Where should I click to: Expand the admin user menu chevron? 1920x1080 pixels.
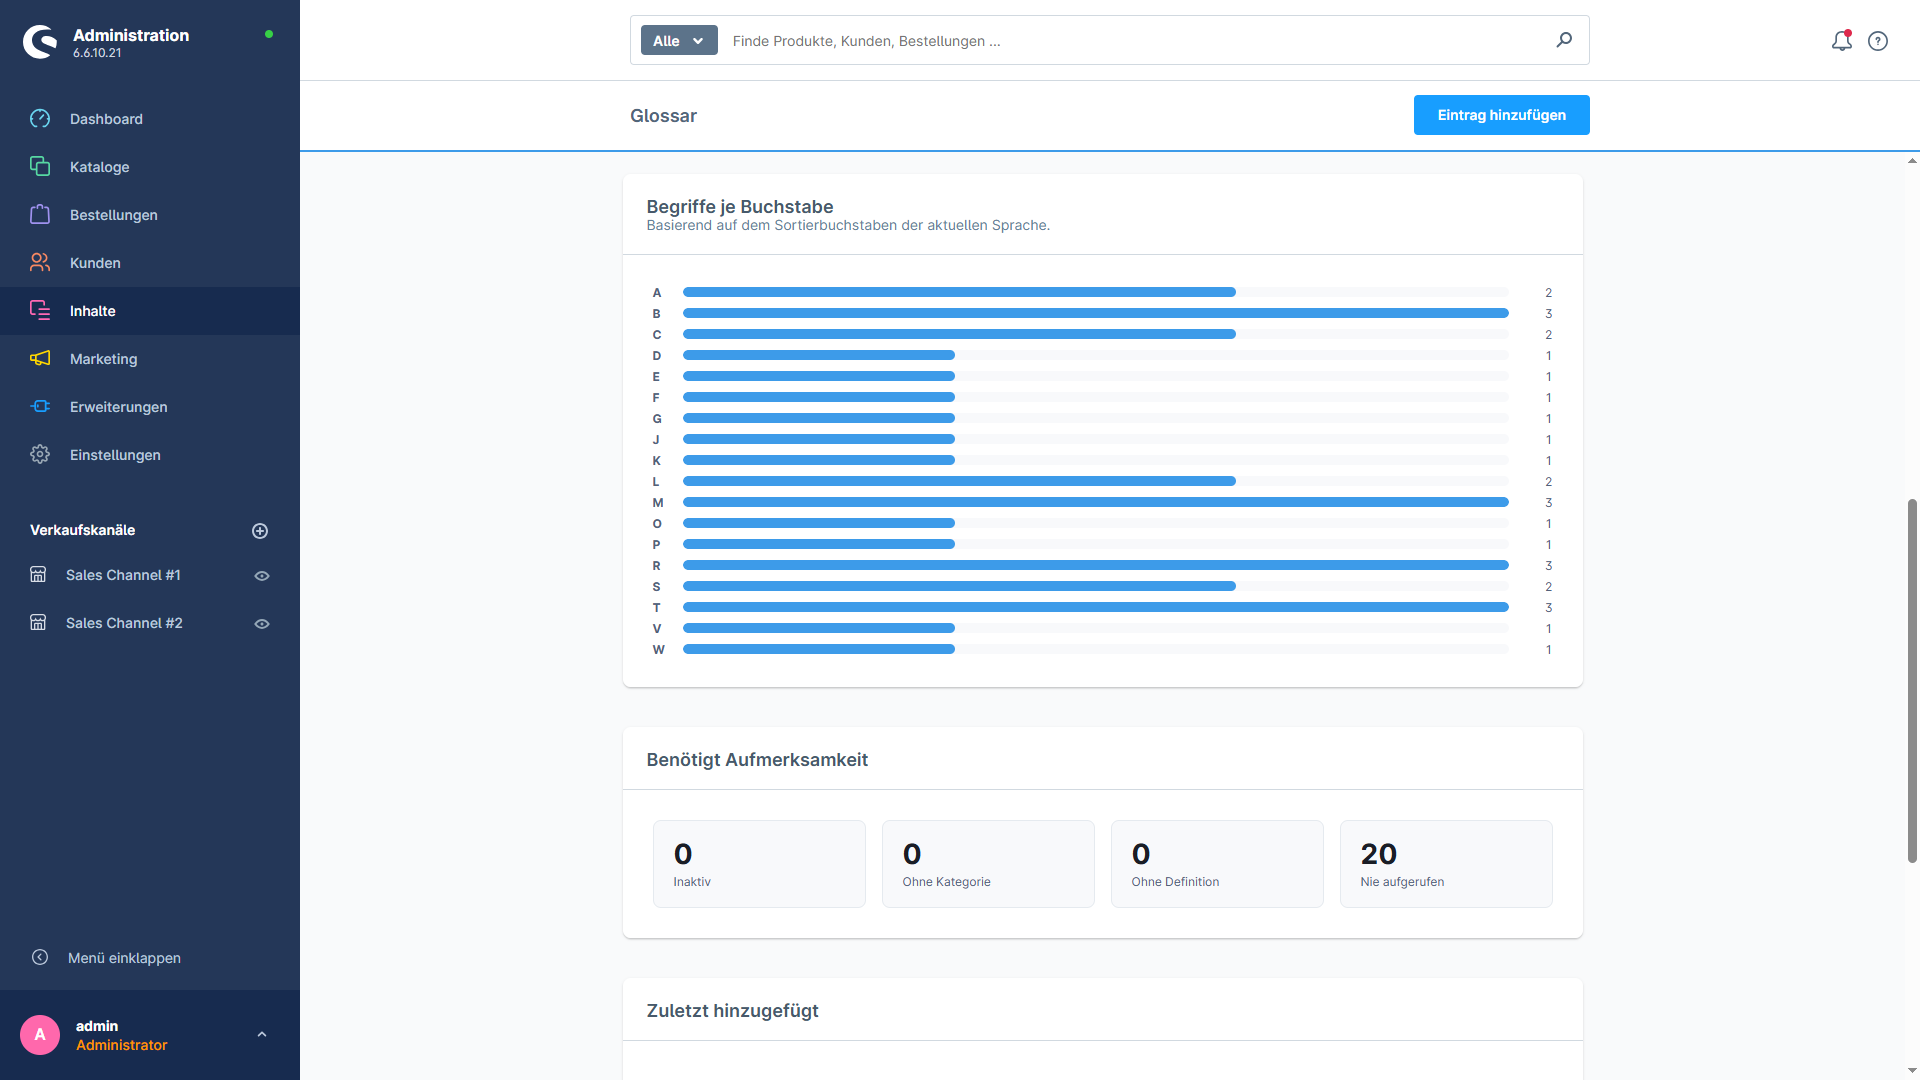tap(262, 1035)
